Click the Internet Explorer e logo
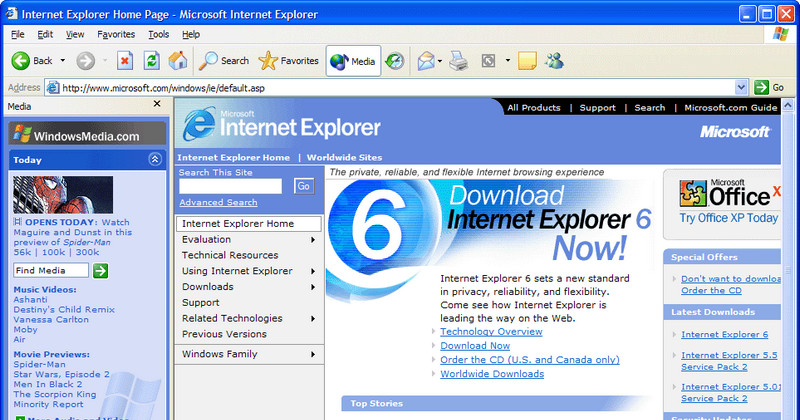This screenshot has height=420, width=800. (x=199, y=124)
